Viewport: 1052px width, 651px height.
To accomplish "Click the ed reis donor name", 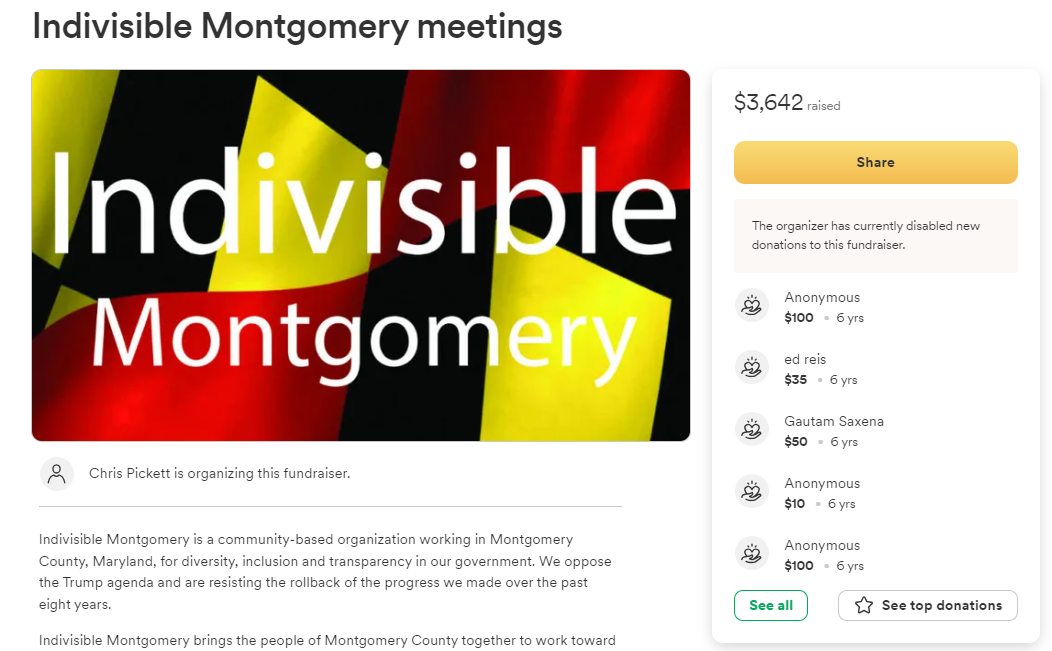I will point(805,359).
